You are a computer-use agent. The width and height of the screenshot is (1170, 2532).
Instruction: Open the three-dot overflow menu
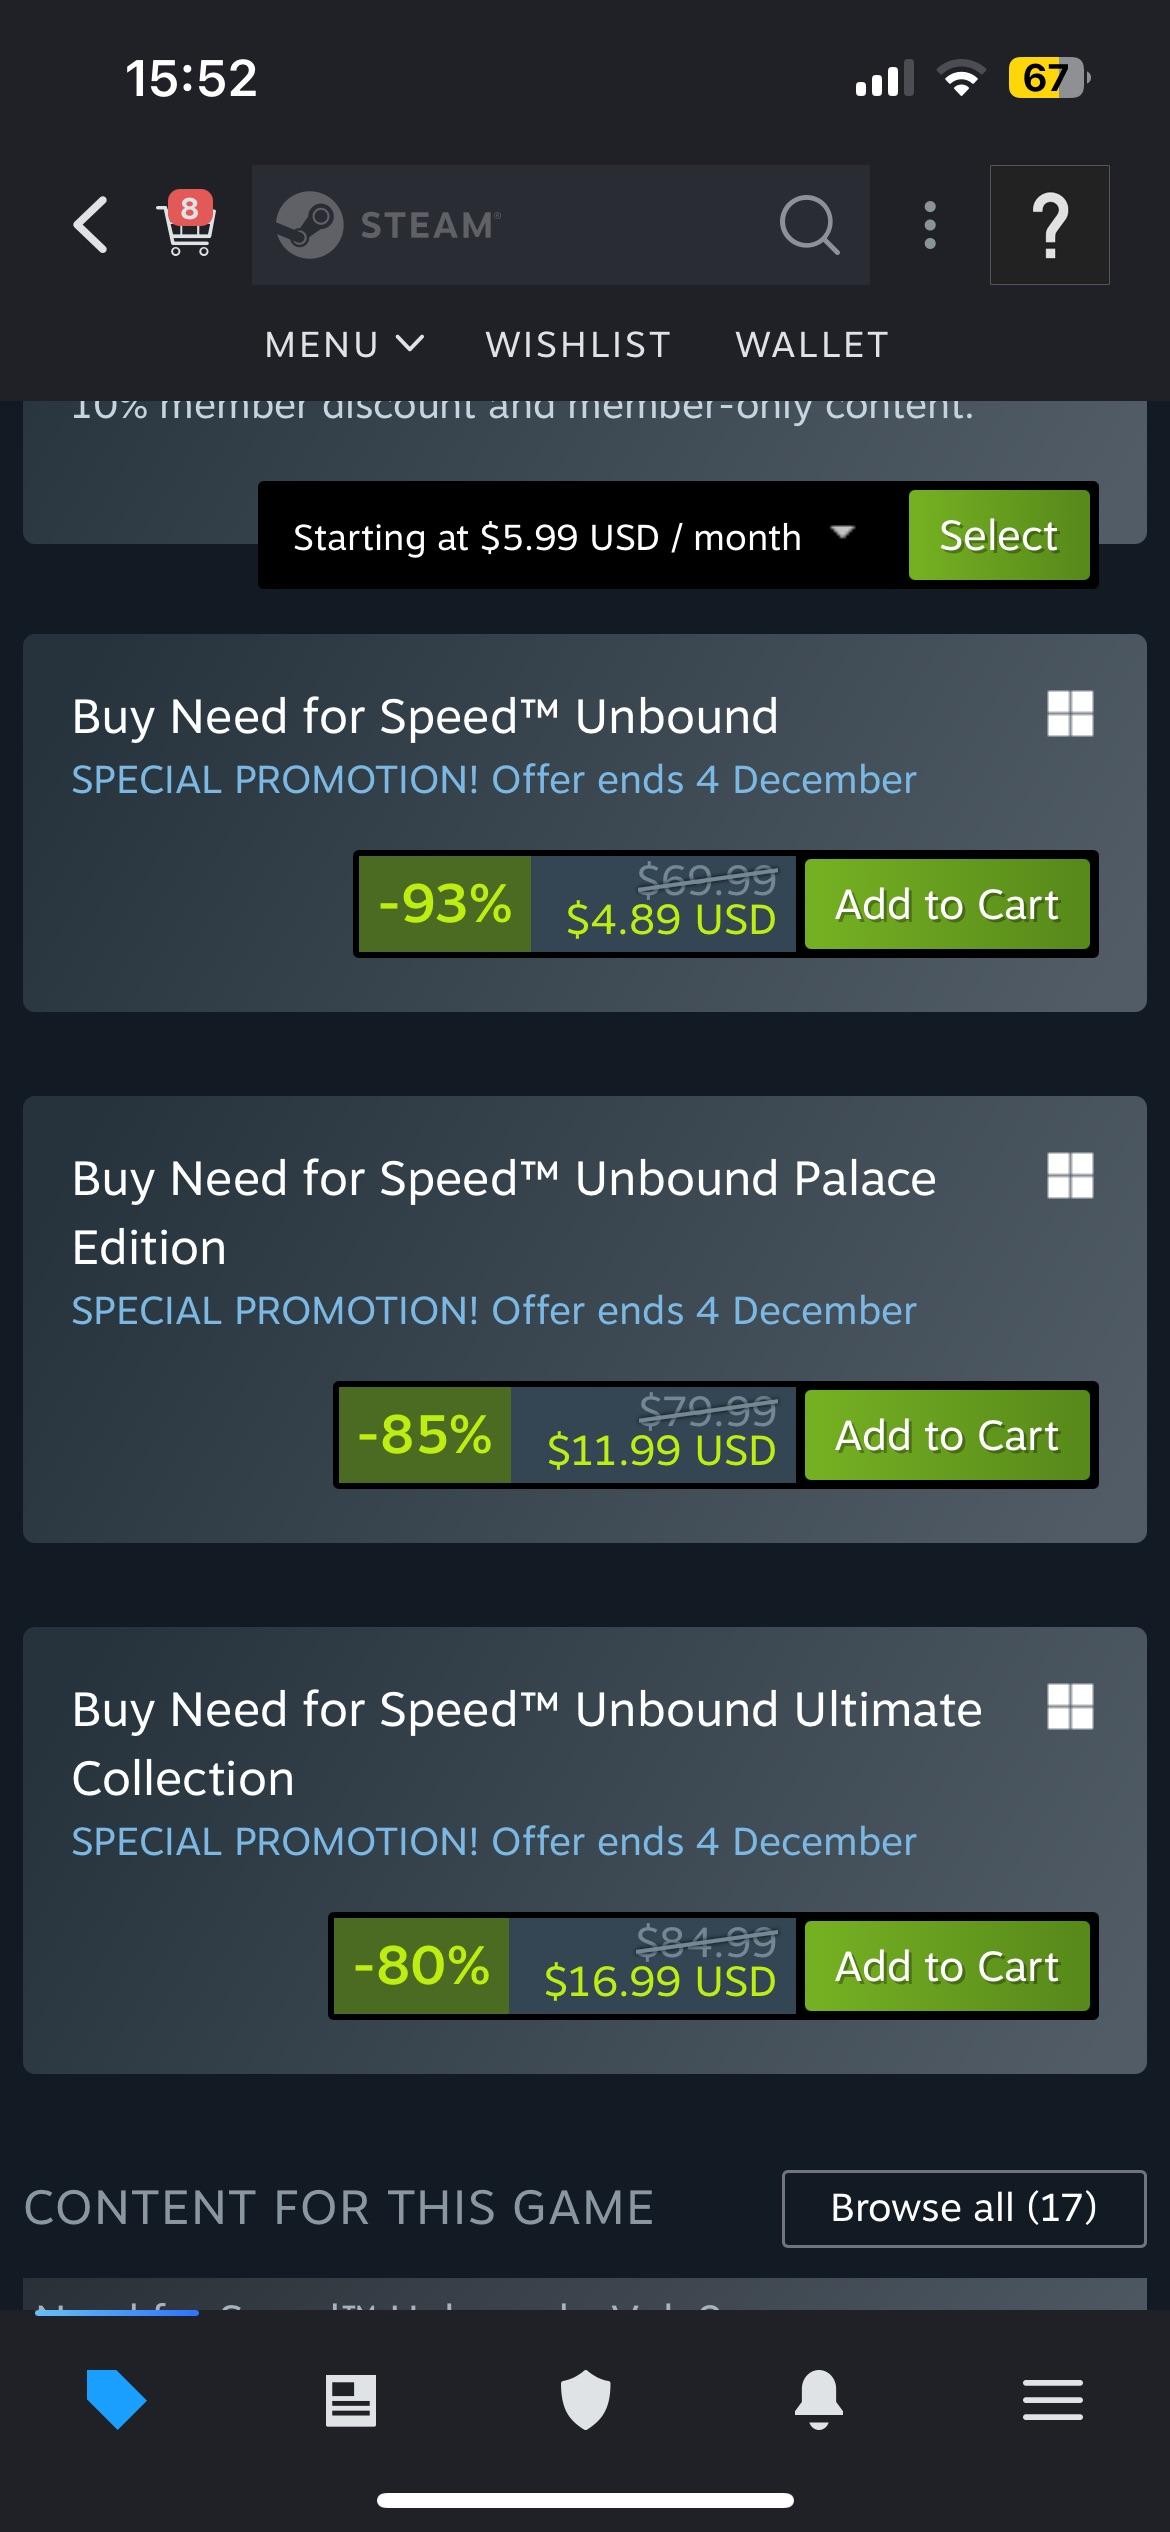click(929, 225)
